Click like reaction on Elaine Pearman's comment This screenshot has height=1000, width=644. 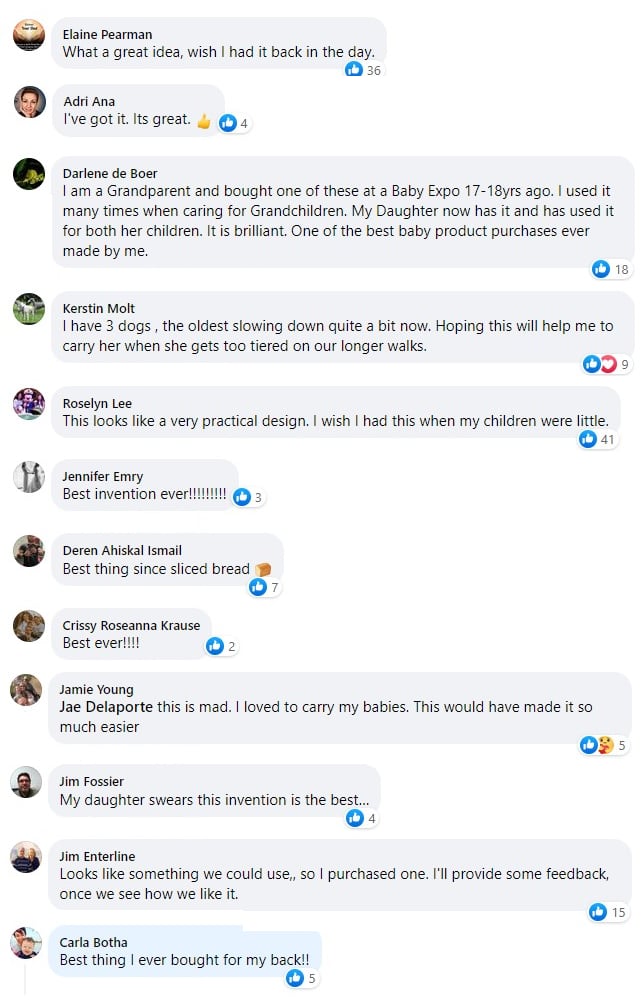tap(354, 69)
